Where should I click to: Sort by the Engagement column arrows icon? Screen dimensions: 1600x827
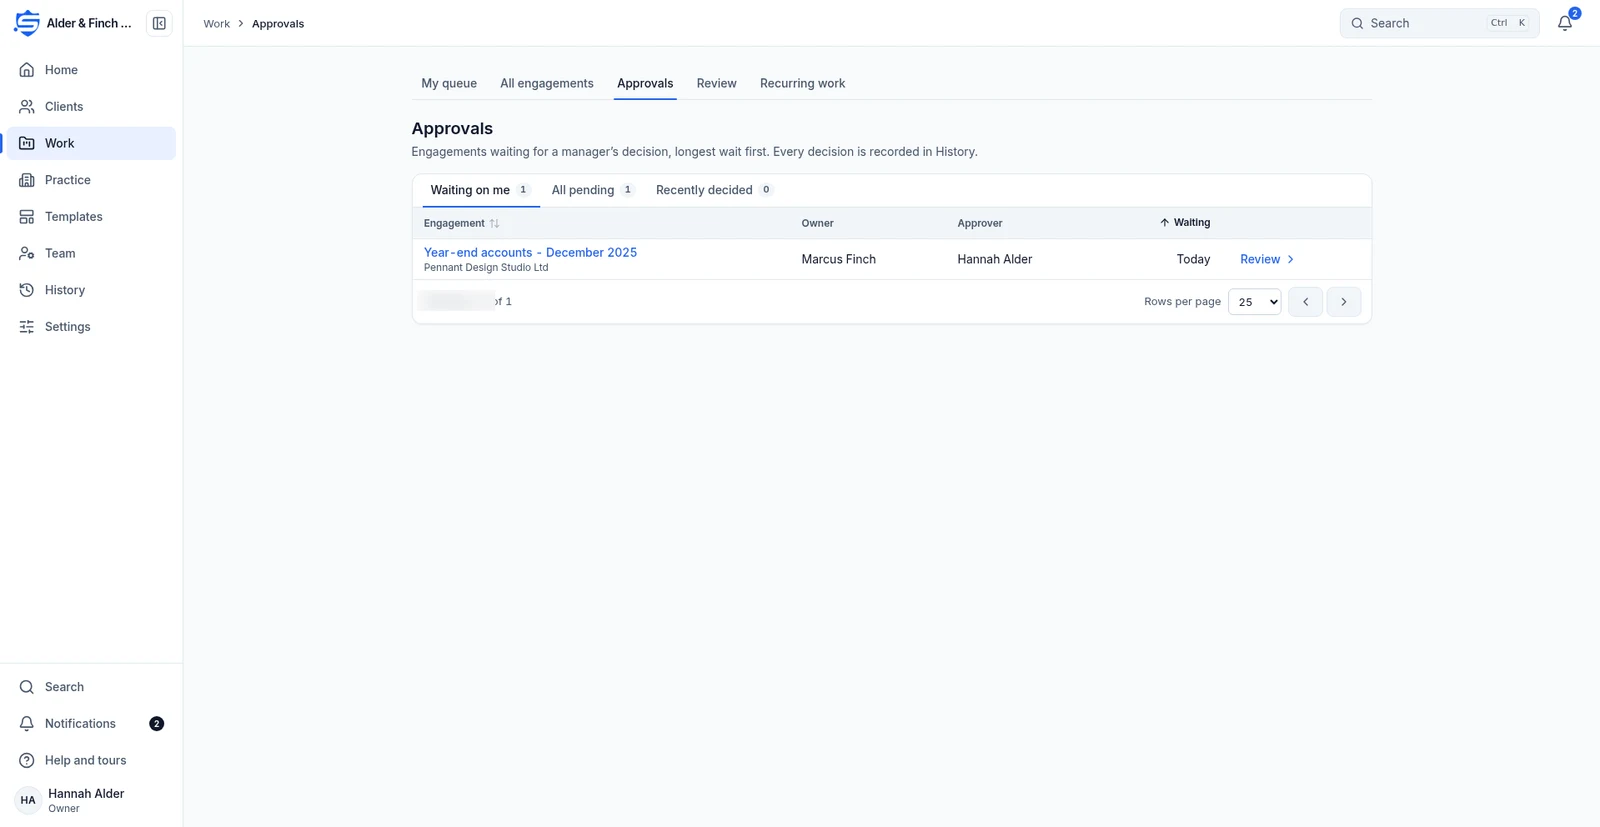click(494, 223)
